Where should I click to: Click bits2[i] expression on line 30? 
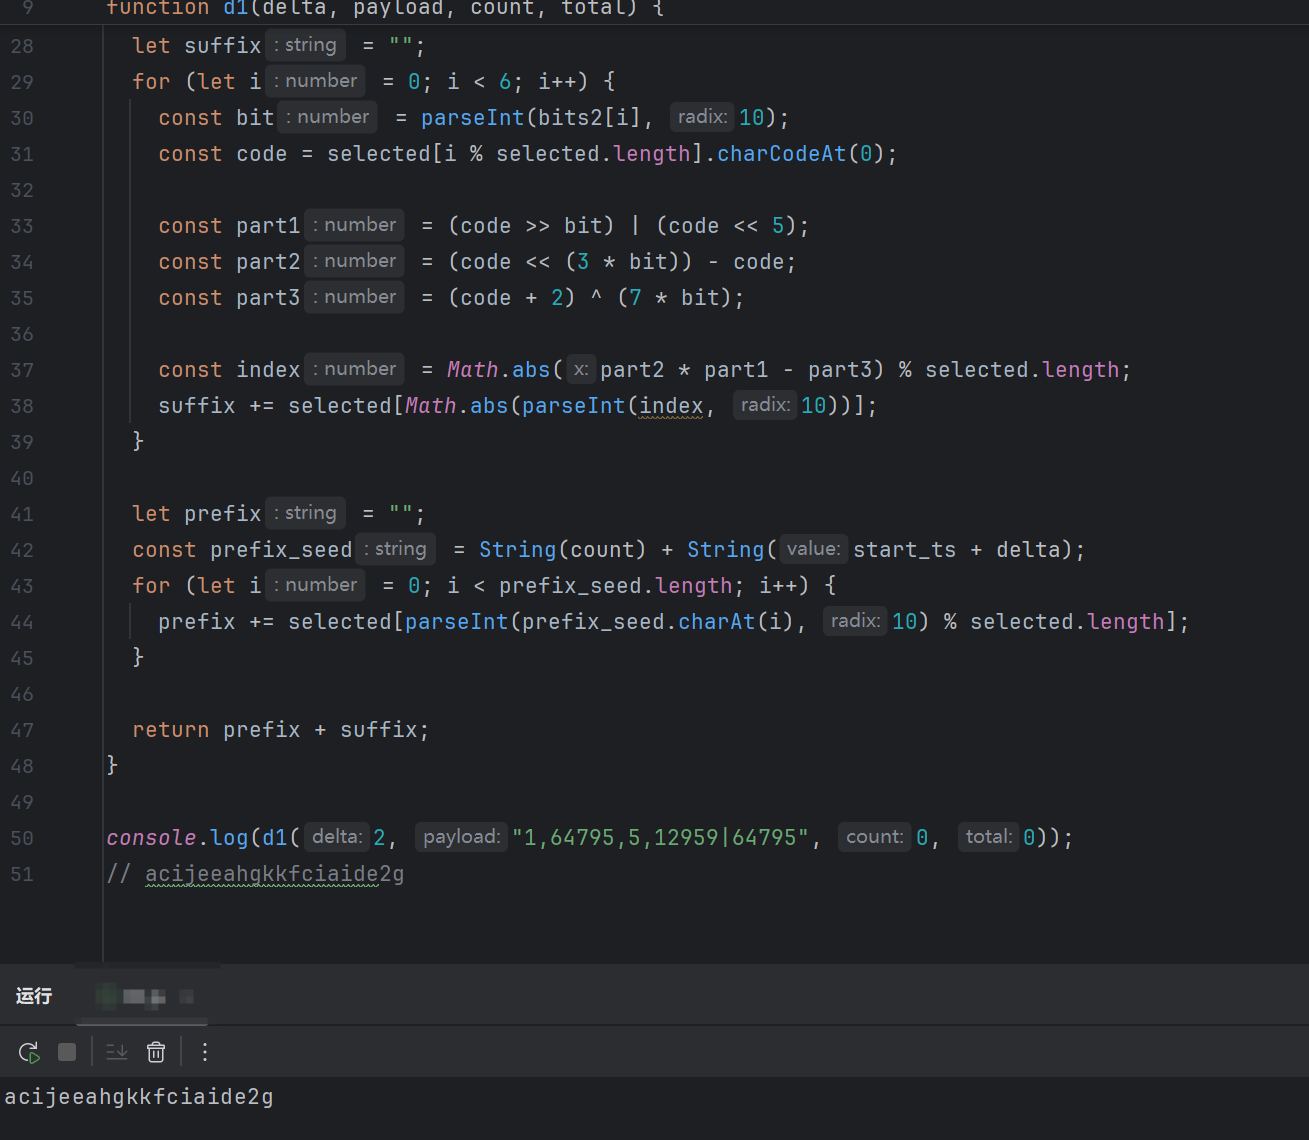[590, 118]
